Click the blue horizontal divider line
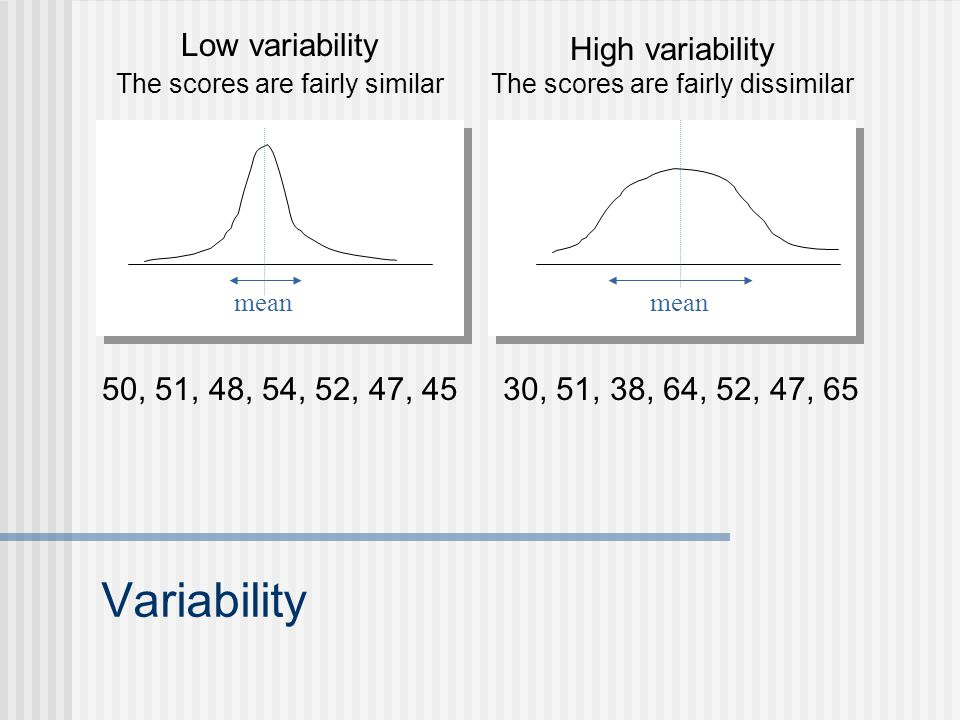Screen dimensions: 960x720 [x=365, y=537]
